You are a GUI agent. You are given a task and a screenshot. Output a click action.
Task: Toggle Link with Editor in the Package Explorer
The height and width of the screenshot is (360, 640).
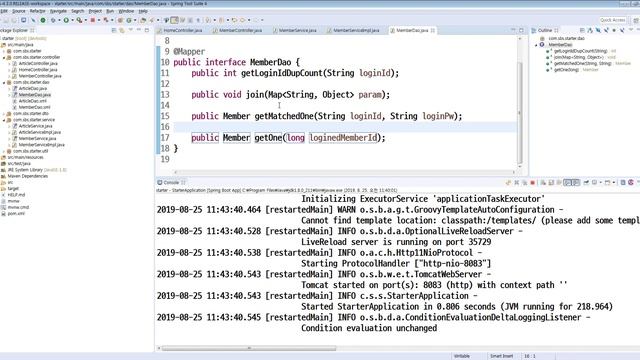(122, 30)
